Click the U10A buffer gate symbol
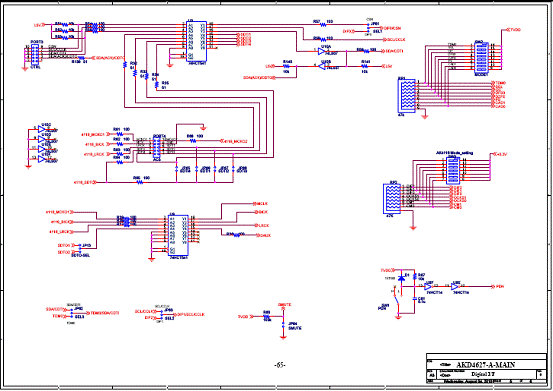Screen dimensions: 553x391 [x=321, y=51]
